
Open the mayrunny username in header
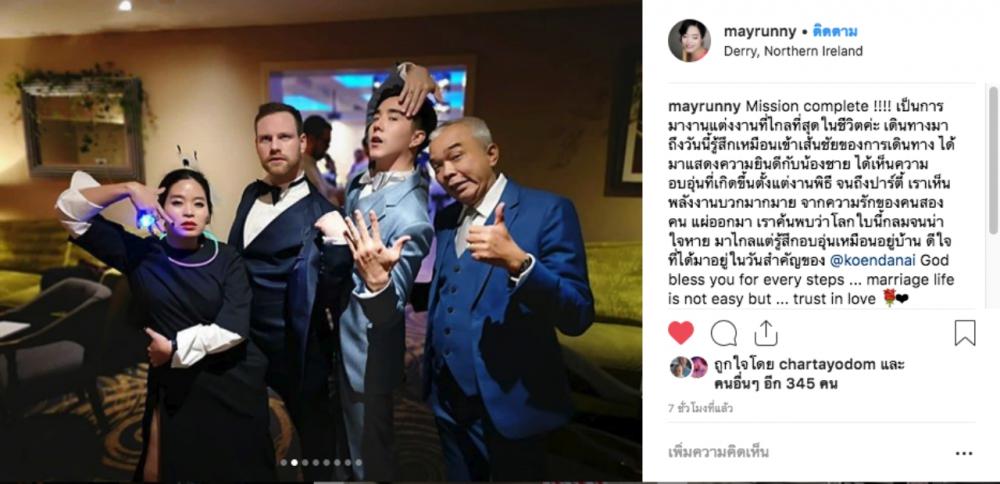coord(760,31)
